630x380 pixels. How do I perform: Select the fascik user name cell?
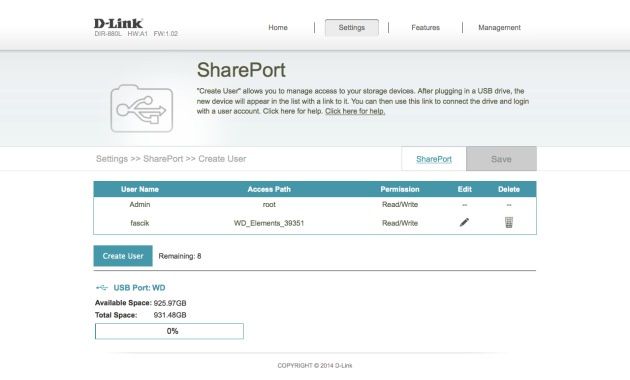[140, 223]
